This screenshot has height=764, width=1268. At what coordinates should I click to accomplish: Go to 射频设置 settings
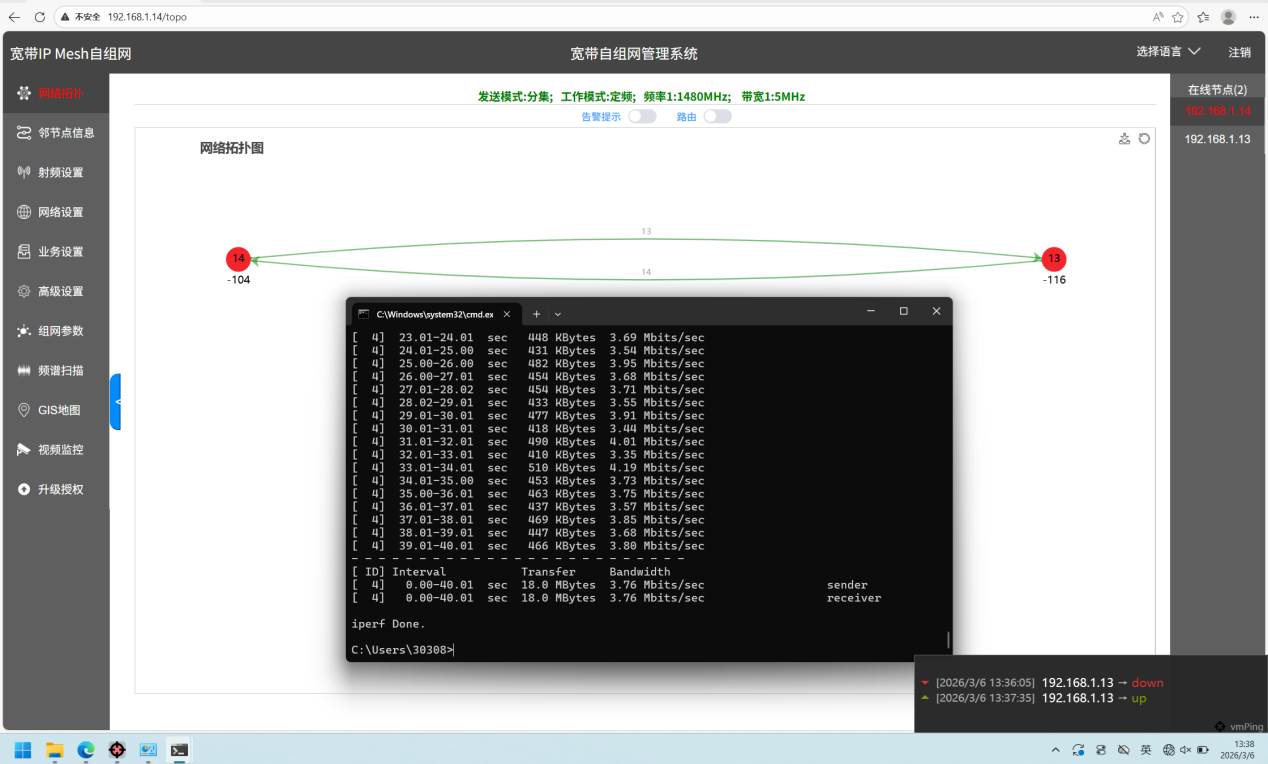[x=55, y=172]
